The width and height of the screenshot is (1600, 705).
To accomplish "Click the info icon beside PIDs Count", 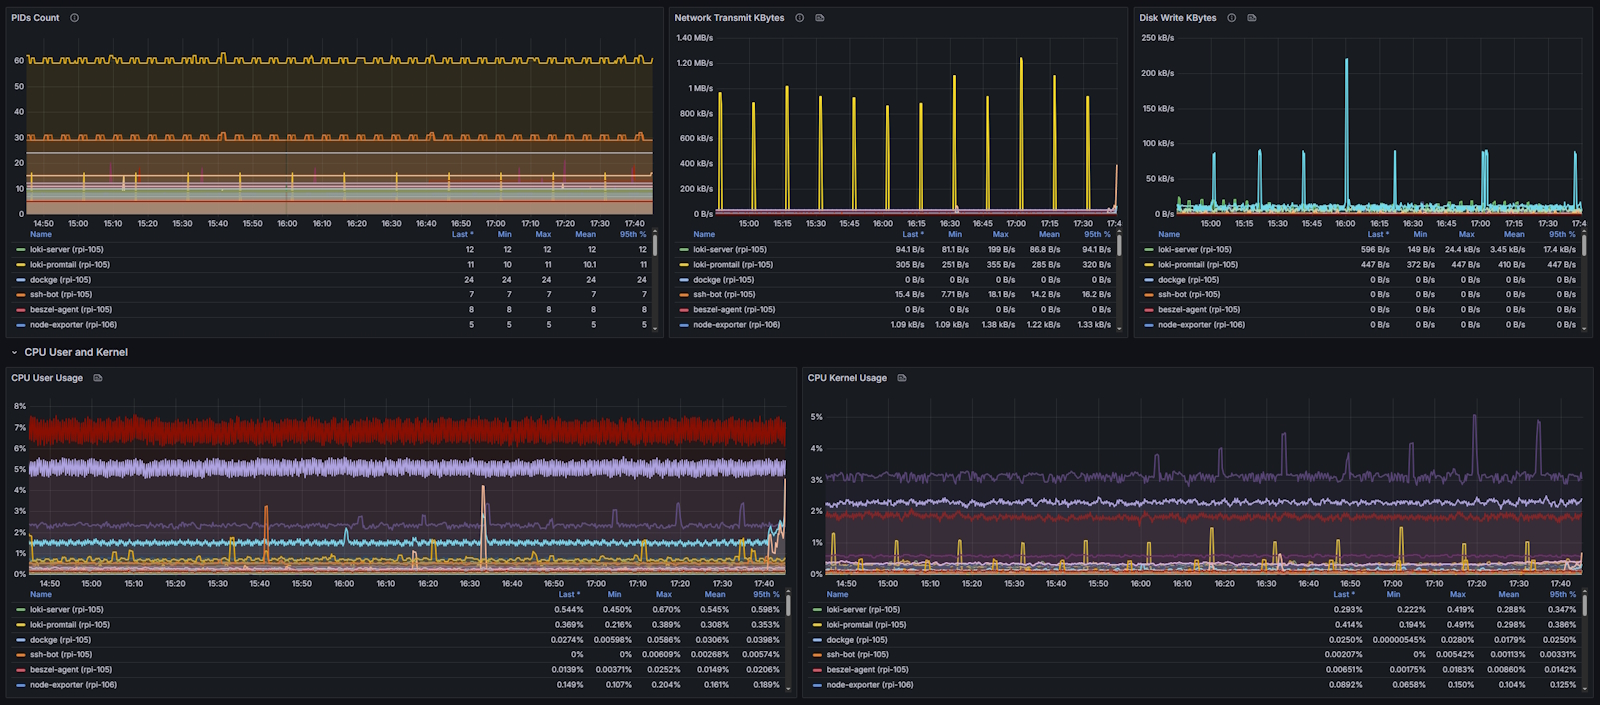I will [x=74, y=18].
